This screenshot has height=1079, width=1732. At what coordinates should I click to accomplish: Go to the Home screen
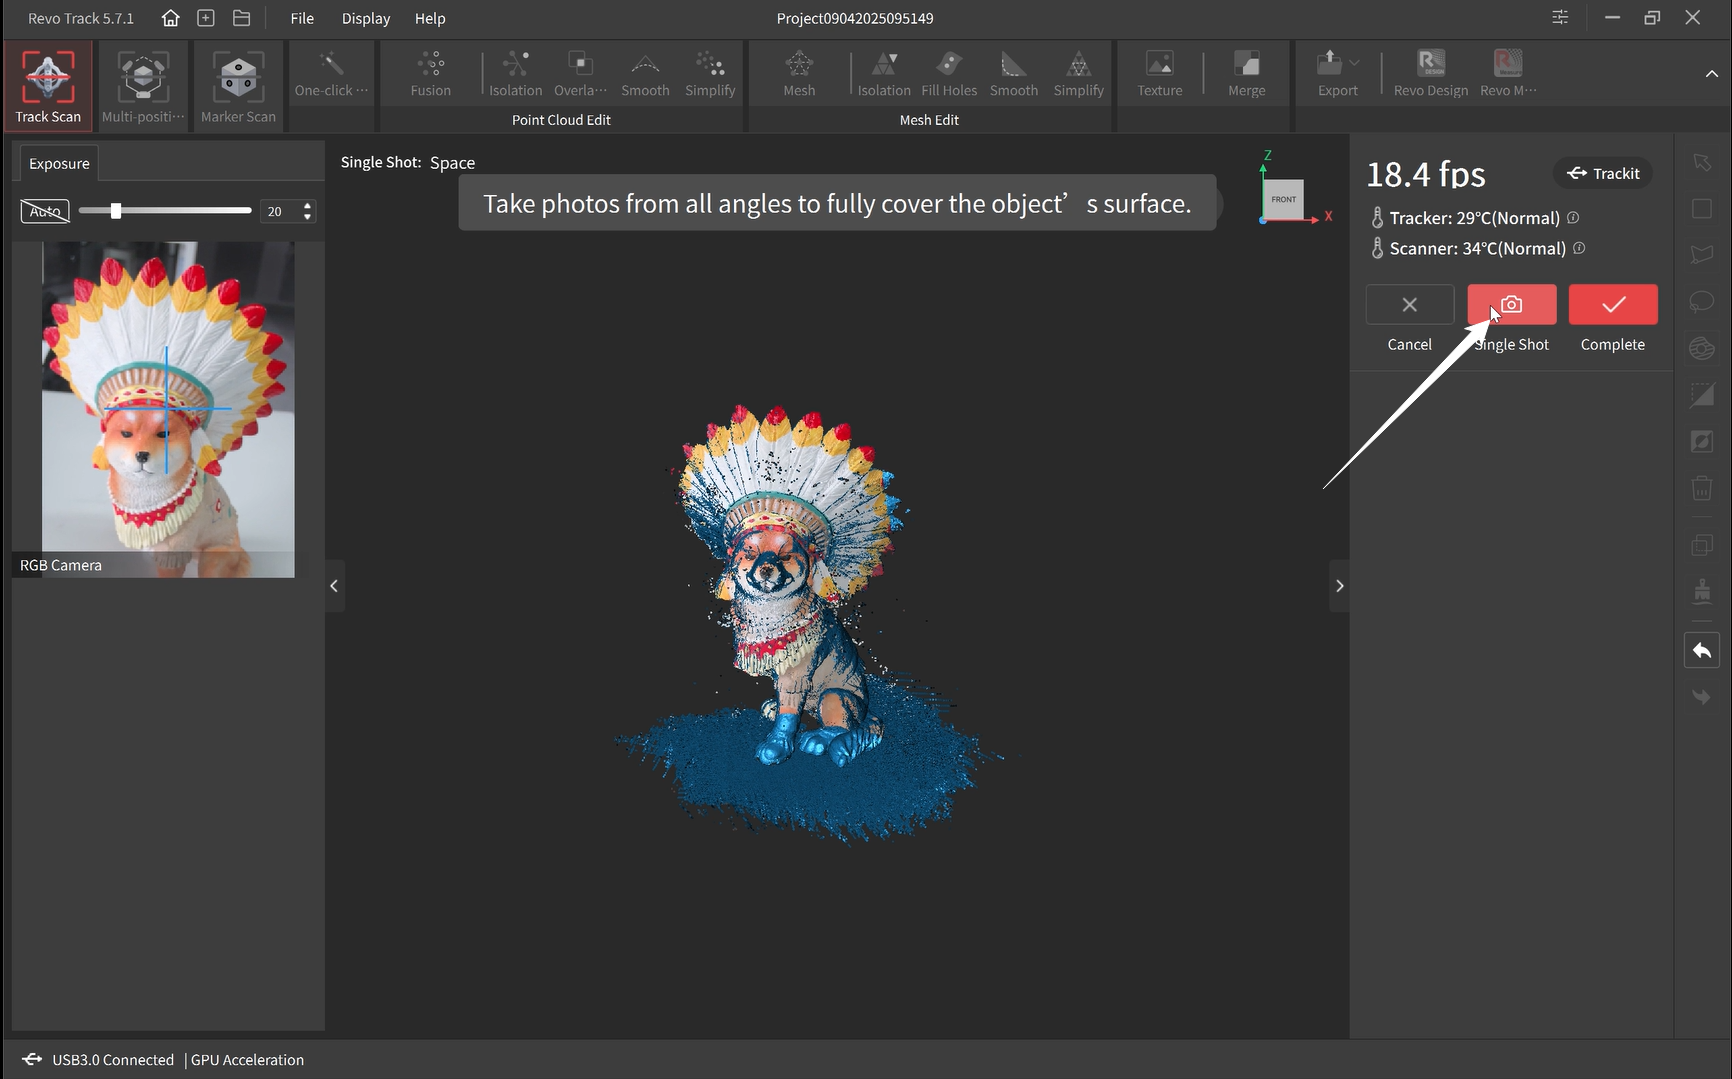point(171,18)
